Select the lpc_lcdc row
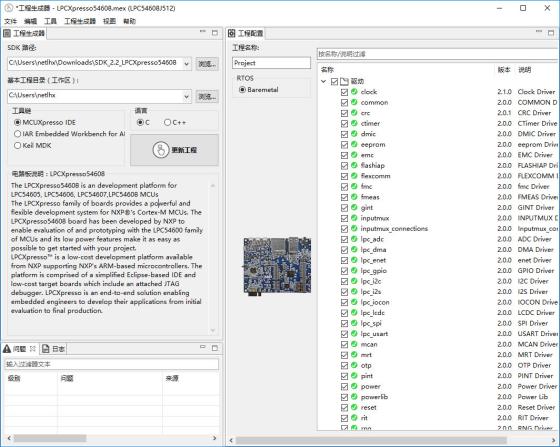Screen dimensions: 560x447 438,313
